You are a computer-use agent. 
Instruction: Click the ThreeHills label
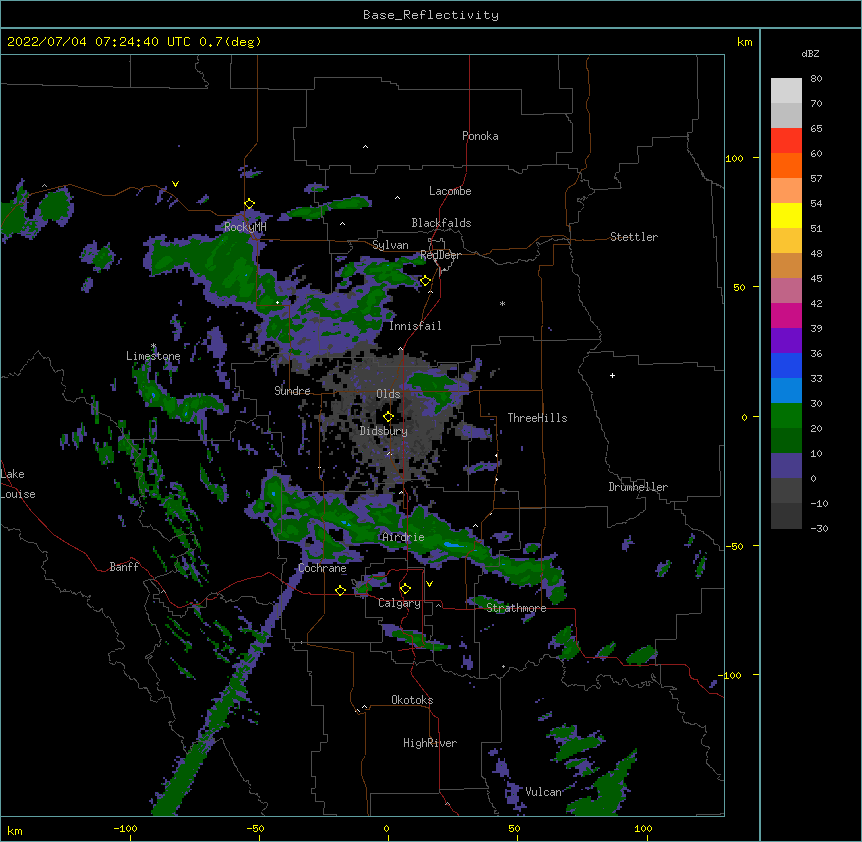point(537,418)
